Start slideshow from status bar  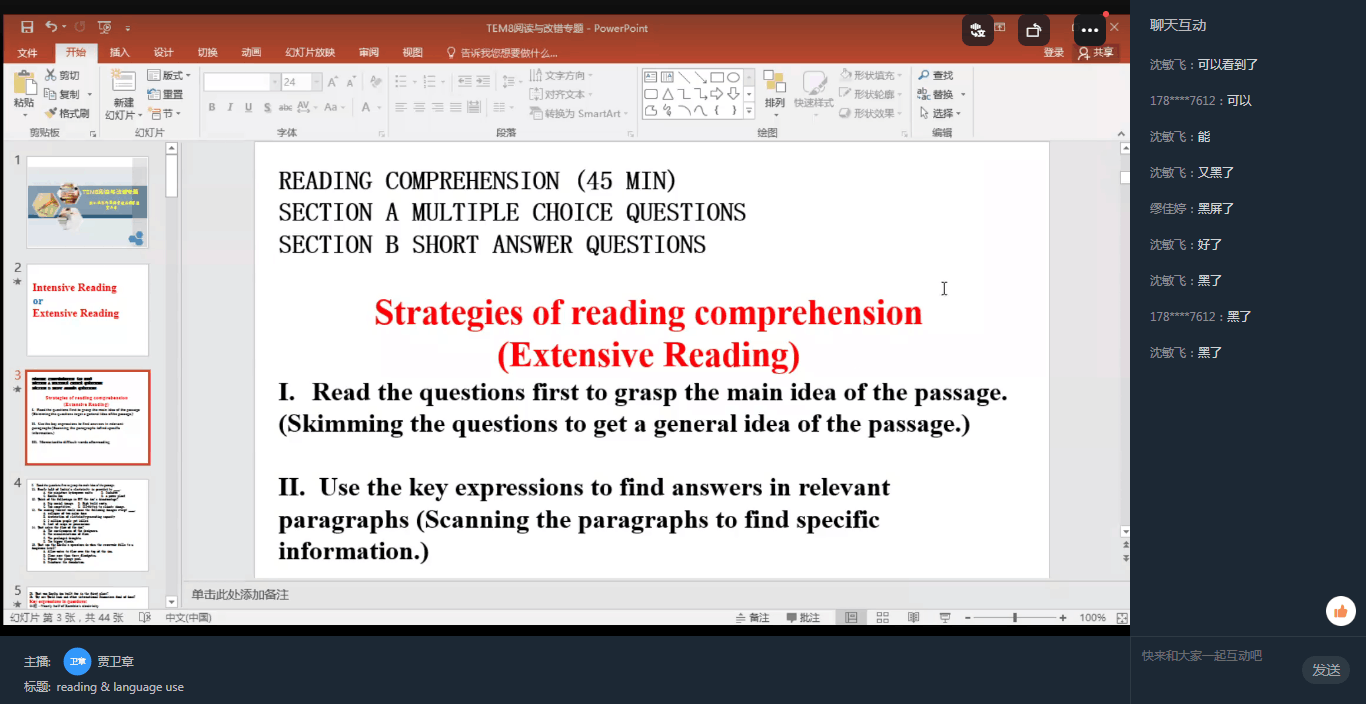(x=945, y=618)
